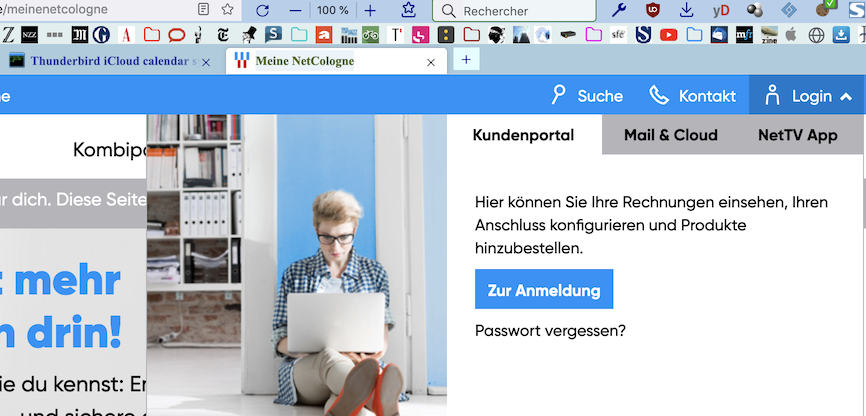Collapse the Login dropdown menu

click(x=807, y=96)
